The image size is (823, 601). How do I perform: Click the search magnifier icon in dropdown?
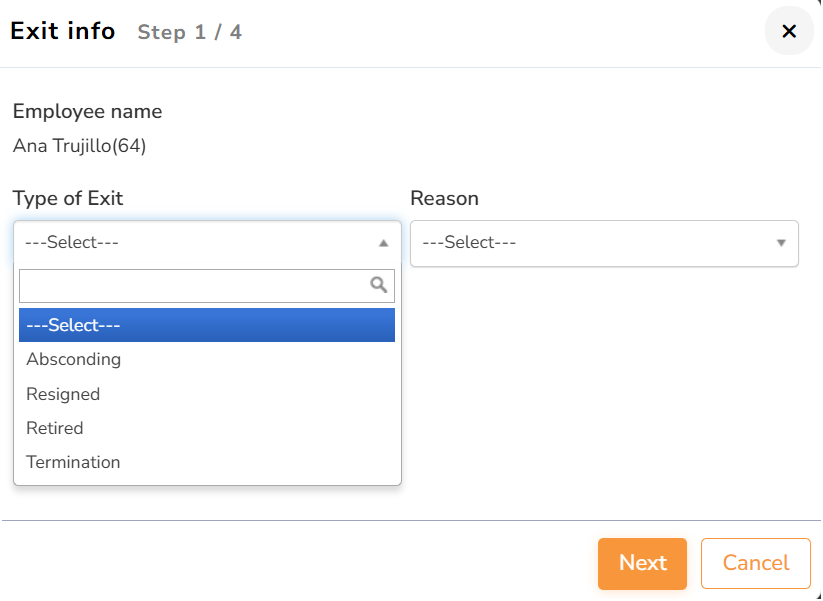click(379, 285)
